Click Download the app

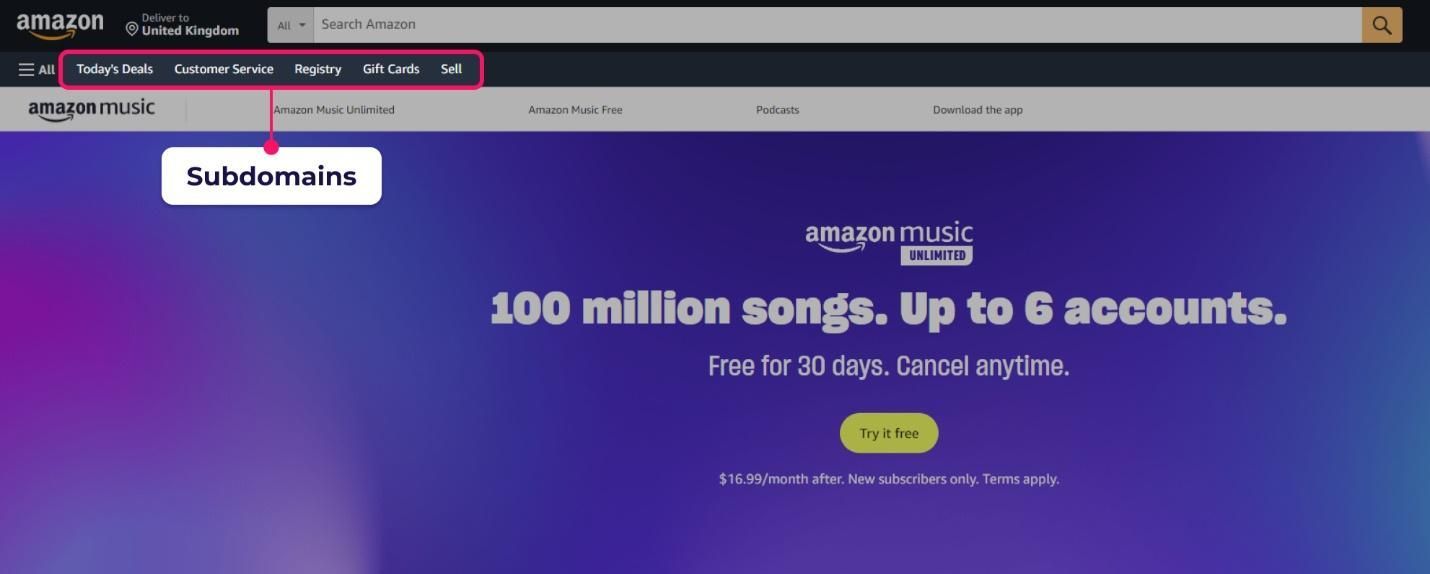point(978,110)
